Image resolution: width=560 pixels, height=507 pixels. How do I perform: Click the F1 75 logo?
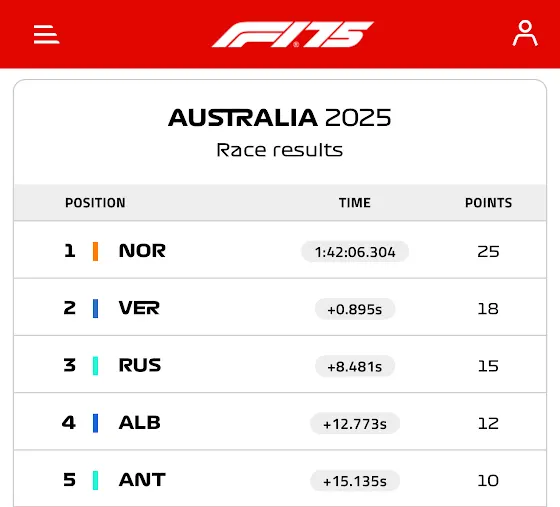tap(292, 34)
